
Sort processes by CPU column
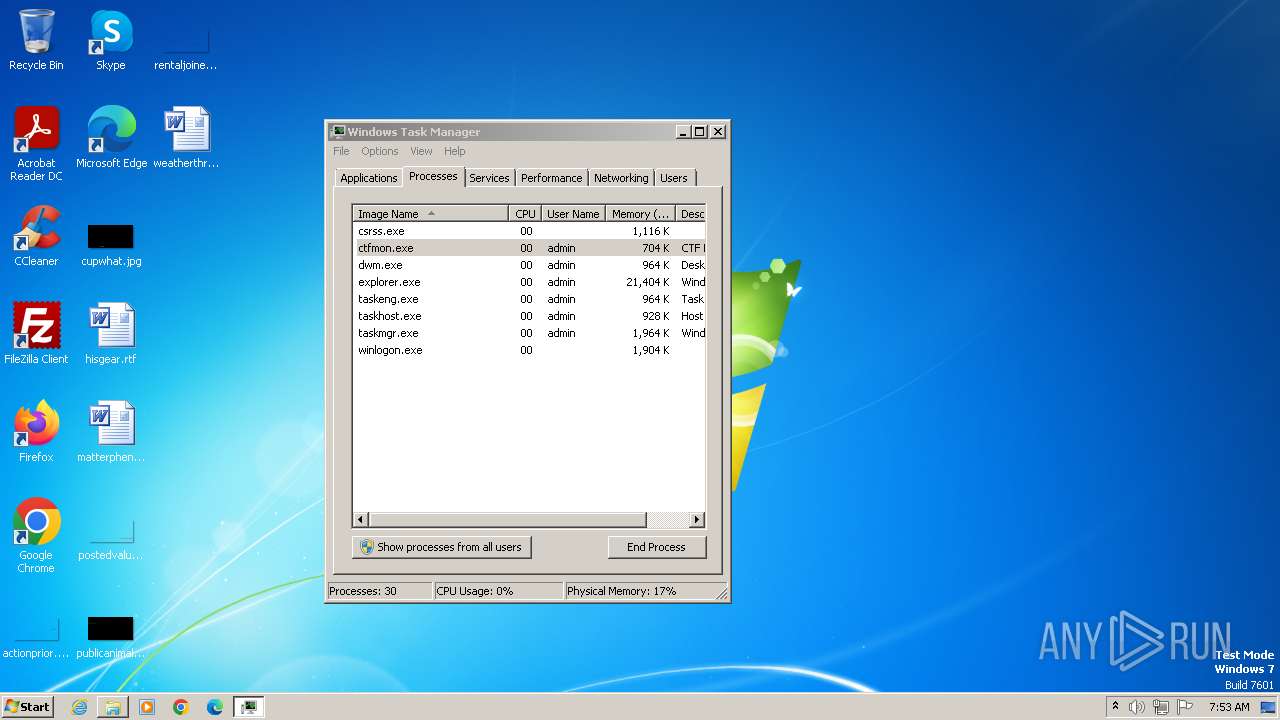pyautogui.click(x=525, y=214)
